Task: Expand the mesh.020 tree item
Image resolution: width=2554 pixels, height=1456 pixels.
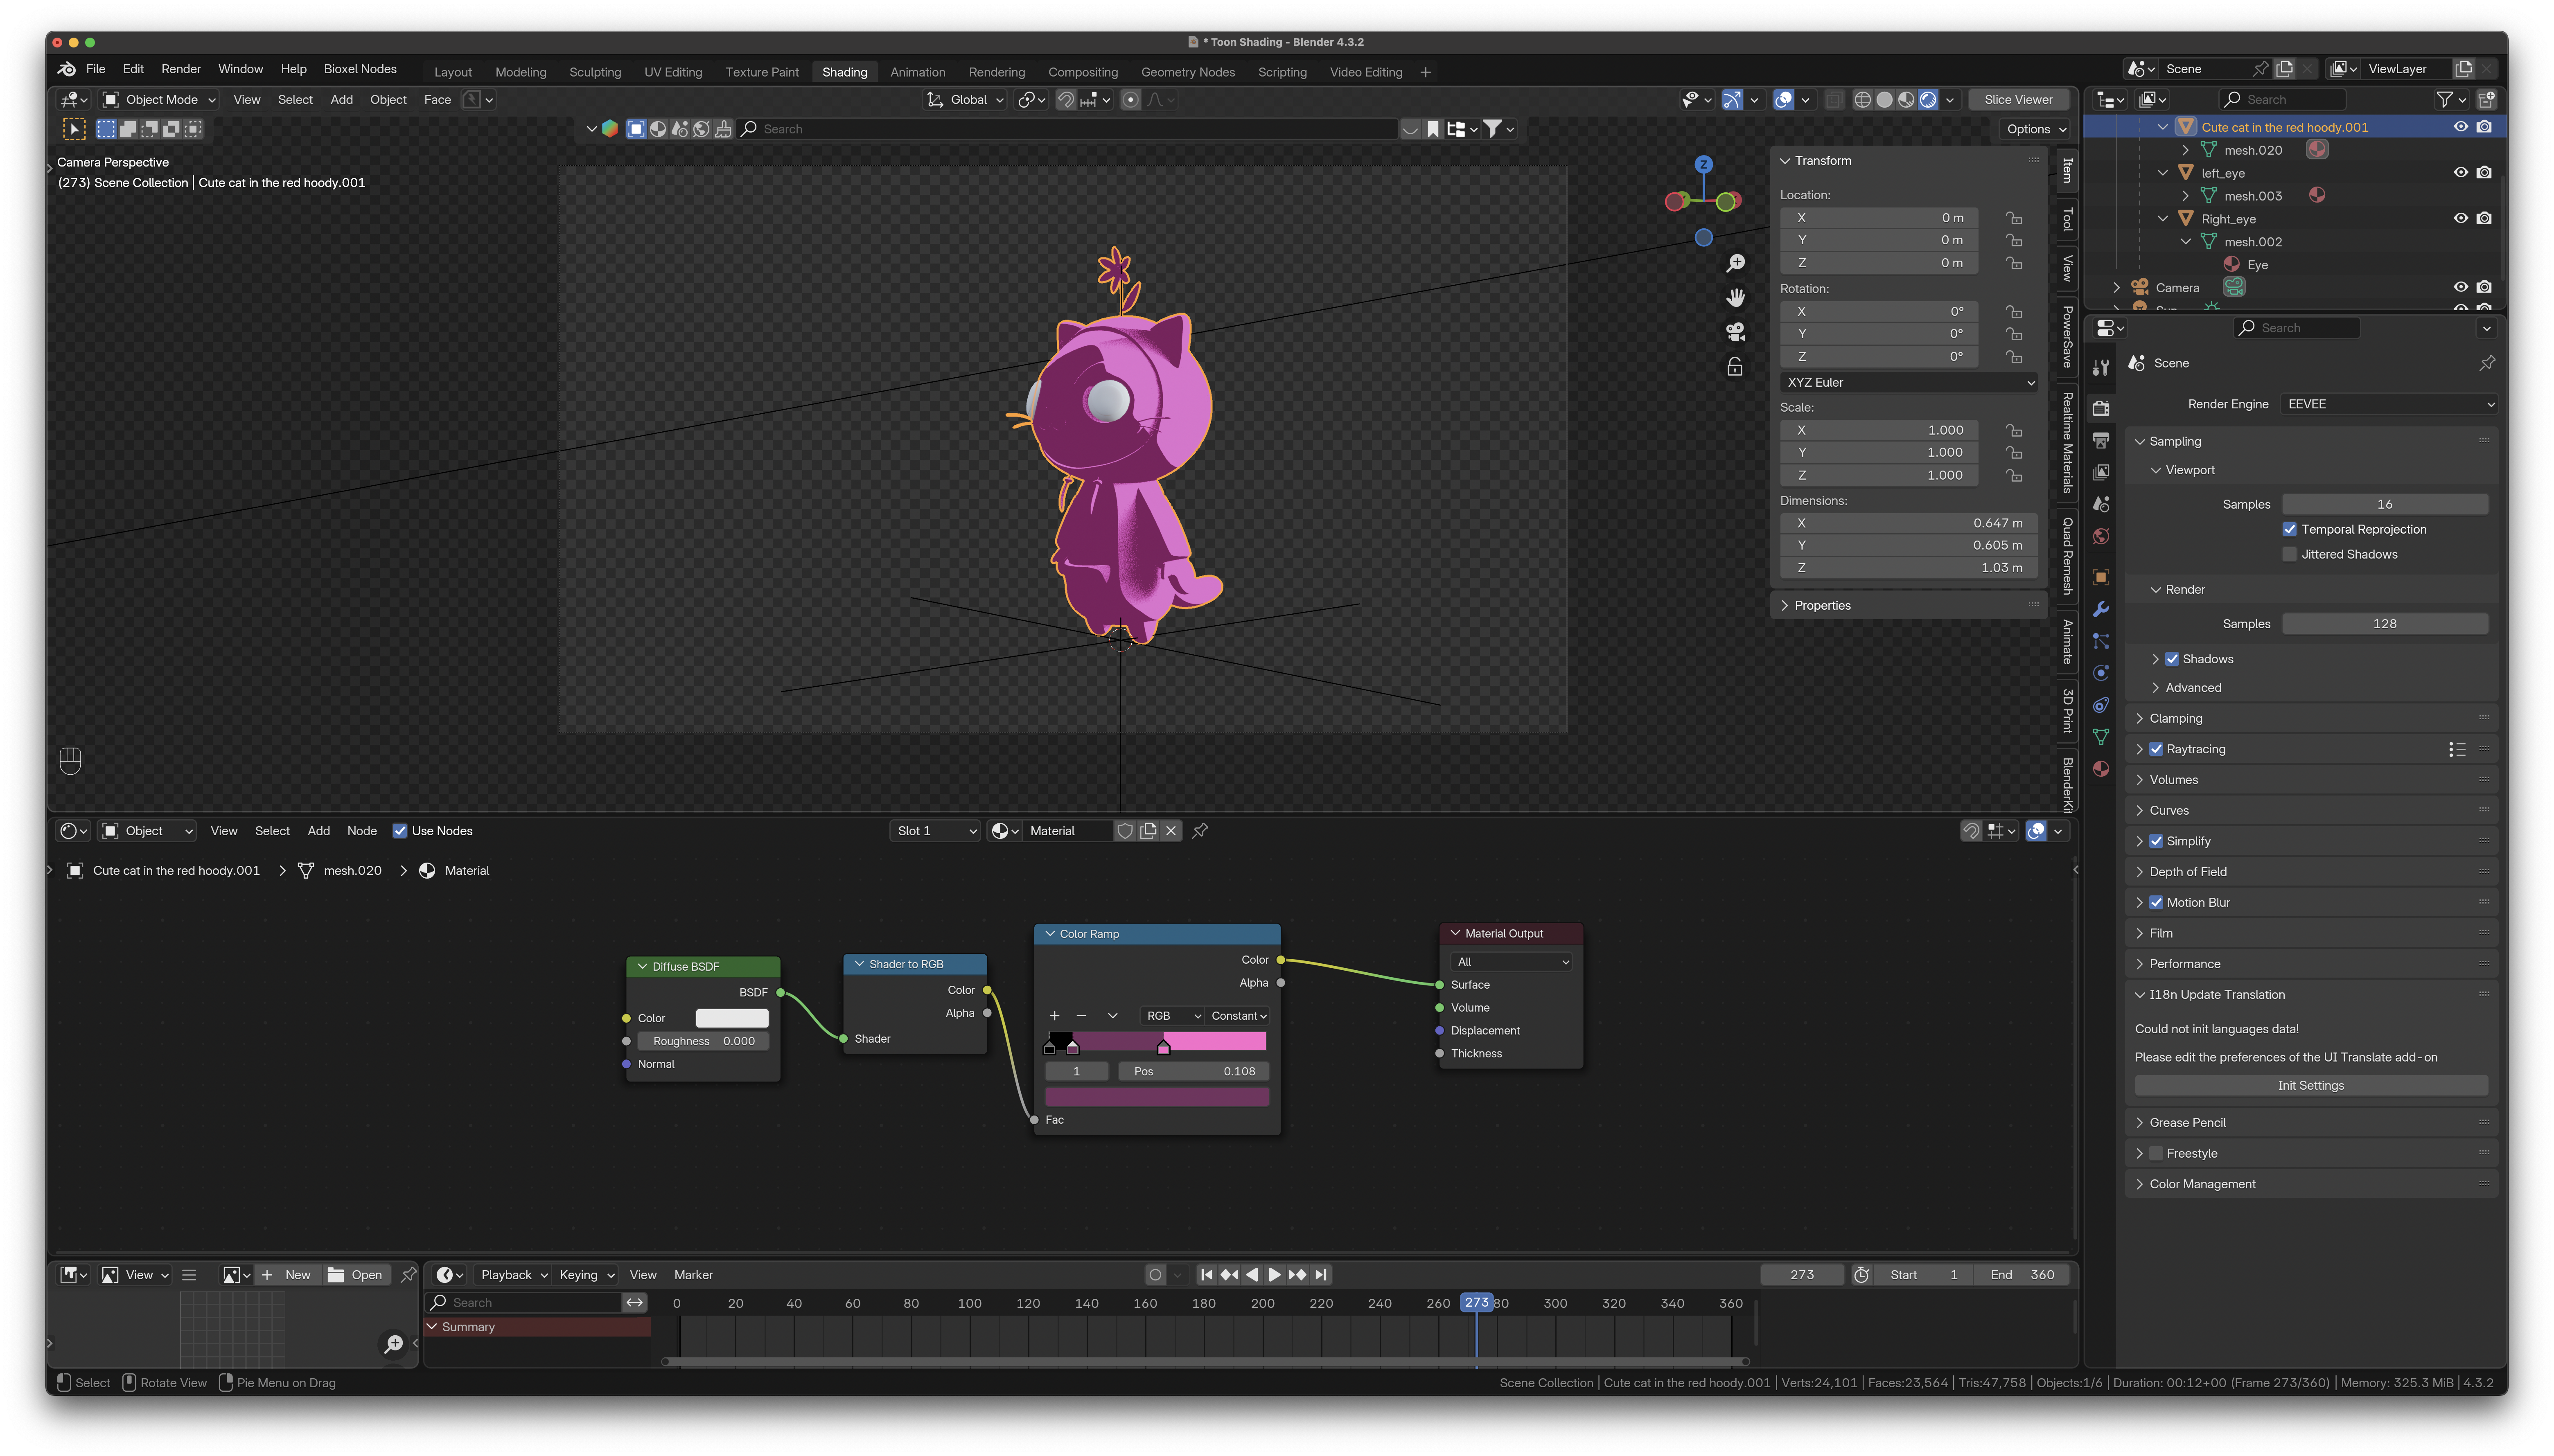Action: click(x=2185, y=150)
